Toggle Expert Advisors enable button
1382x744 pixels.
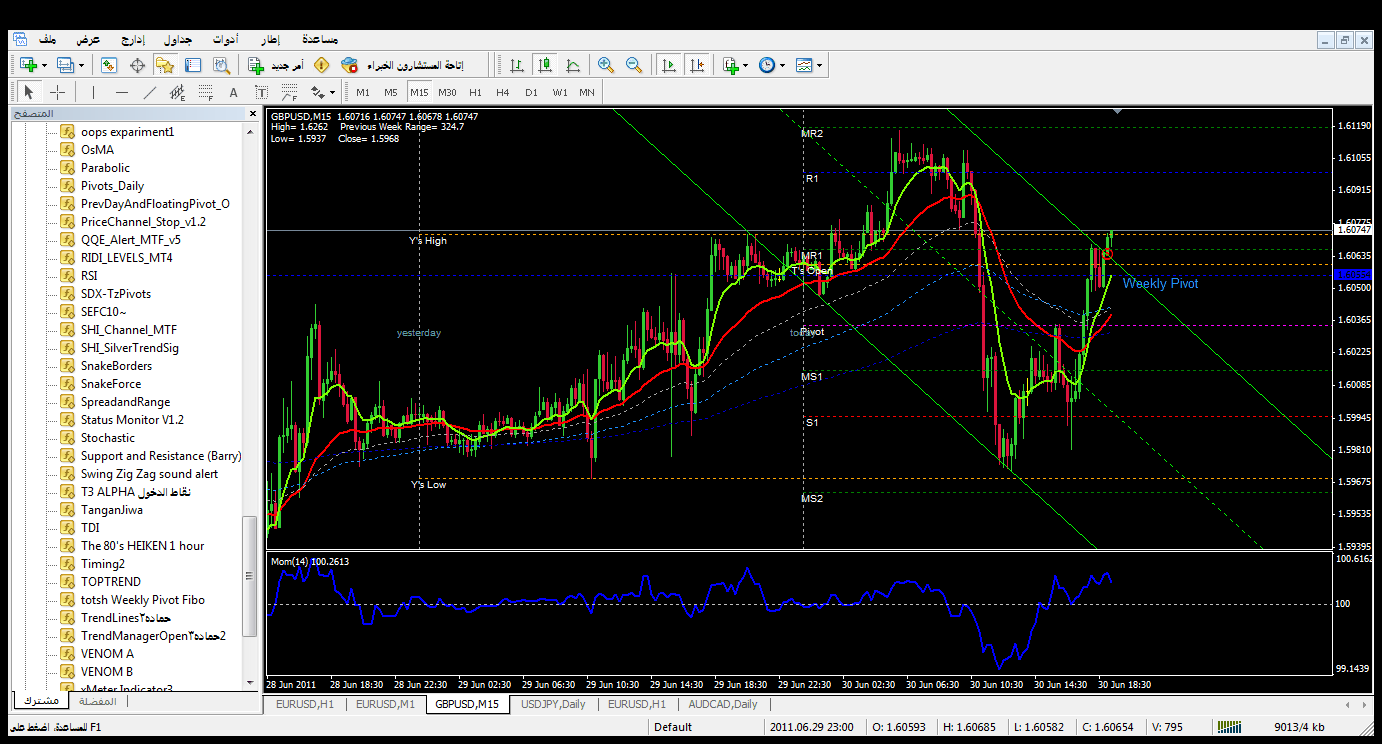(402, 65)
